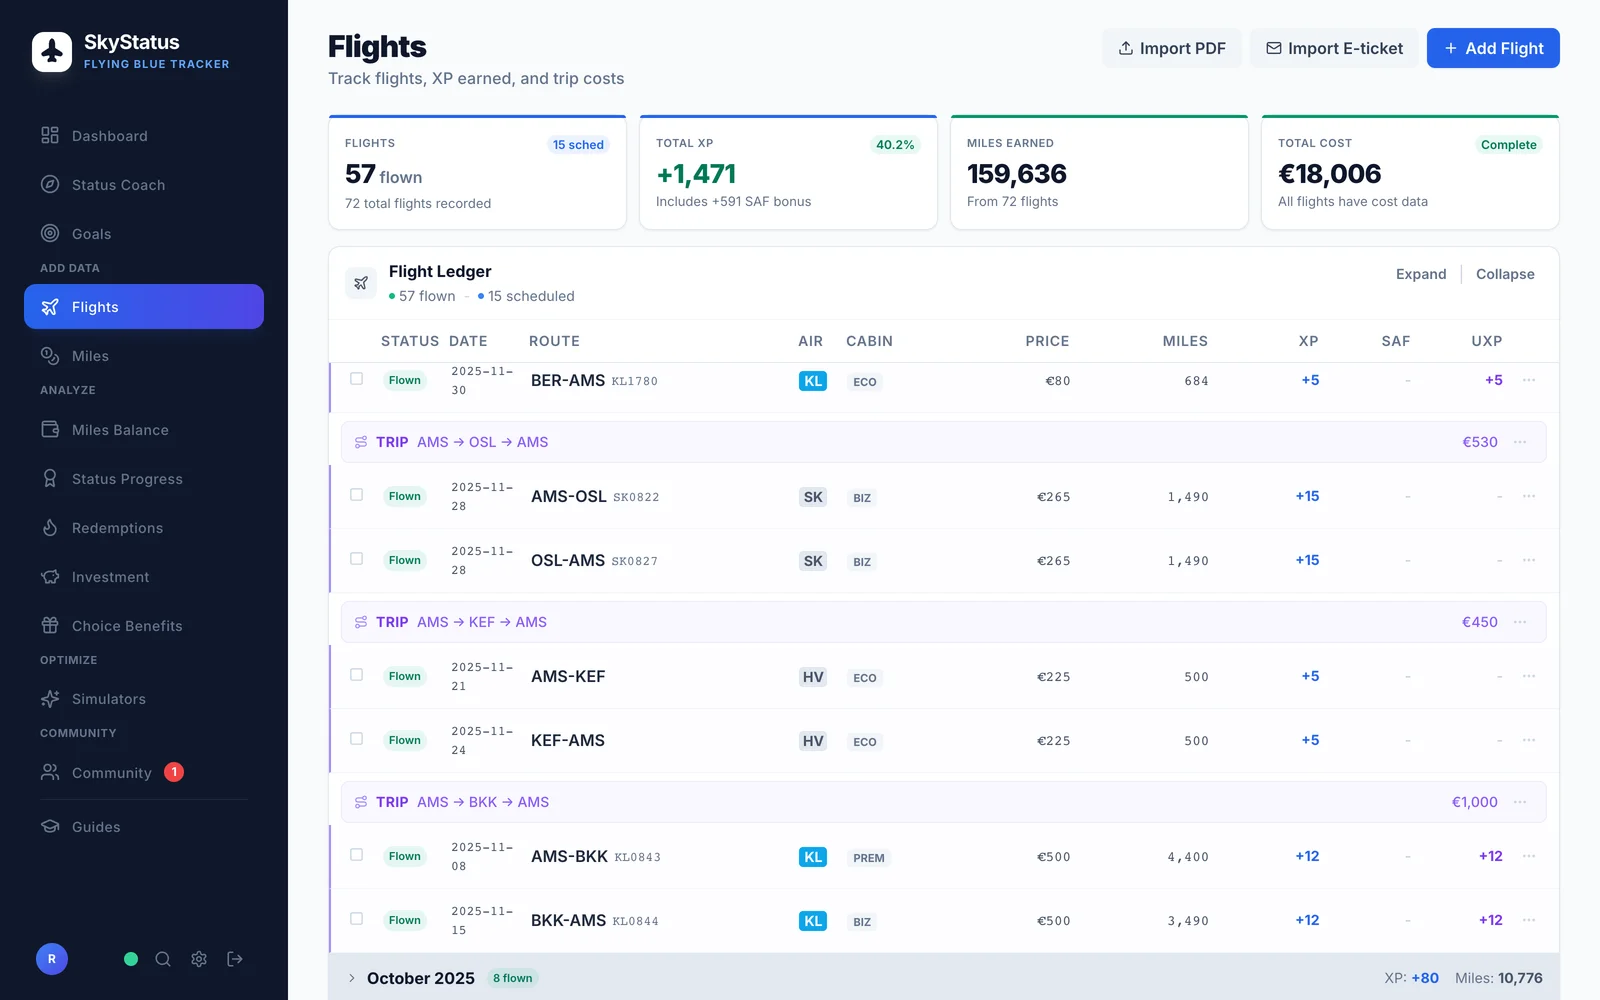The height and width of the screenshot is (1000, 1600).
Task: Open options for AMS → BKK trip
Action: tap(1520, 802)
